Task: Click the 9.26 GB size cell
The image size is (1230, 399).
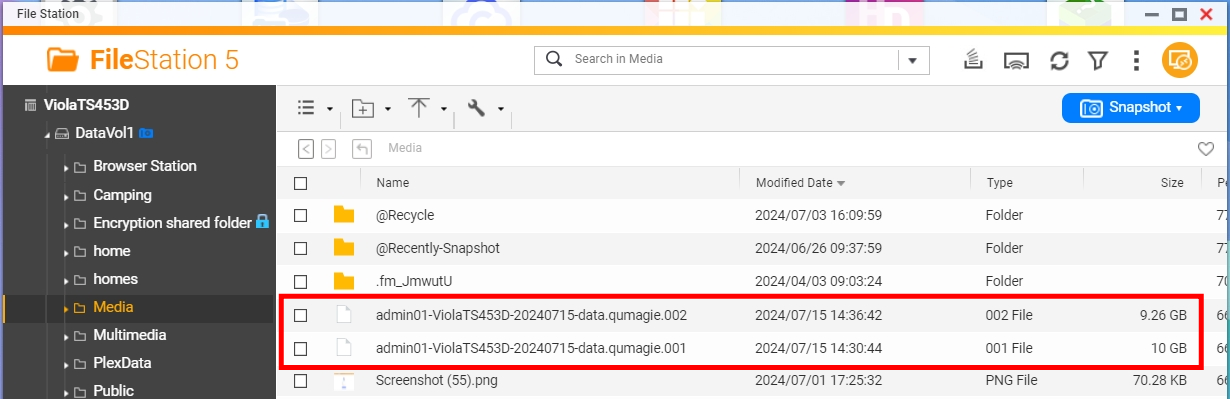Action: pos(1163,315)
